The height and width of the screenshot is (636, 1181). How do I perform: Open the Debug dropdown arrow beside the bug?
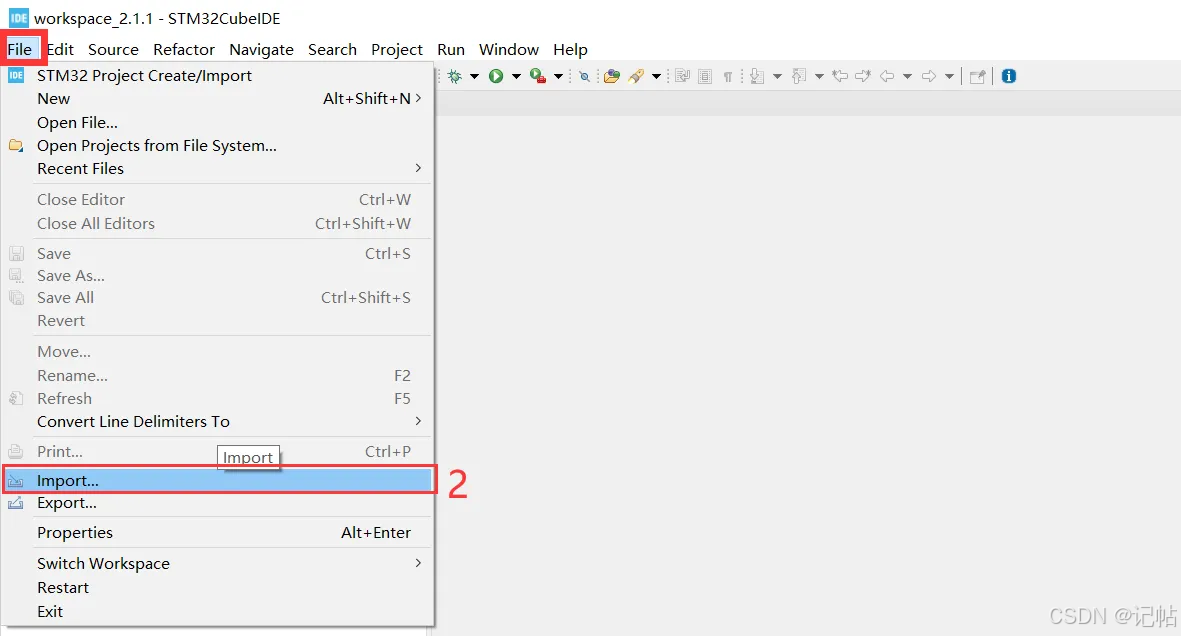tap(475, 76)
